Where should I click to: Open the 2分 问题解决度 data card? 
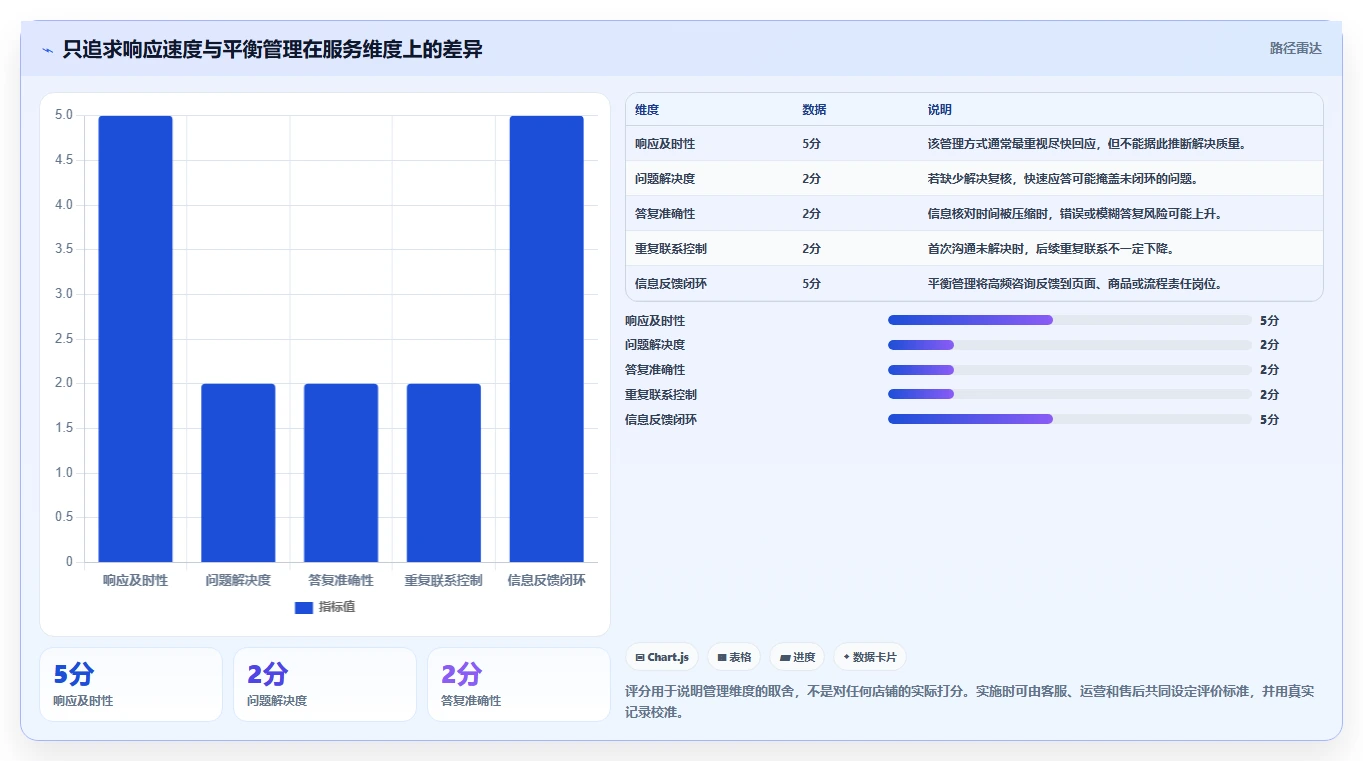point(325,684)
